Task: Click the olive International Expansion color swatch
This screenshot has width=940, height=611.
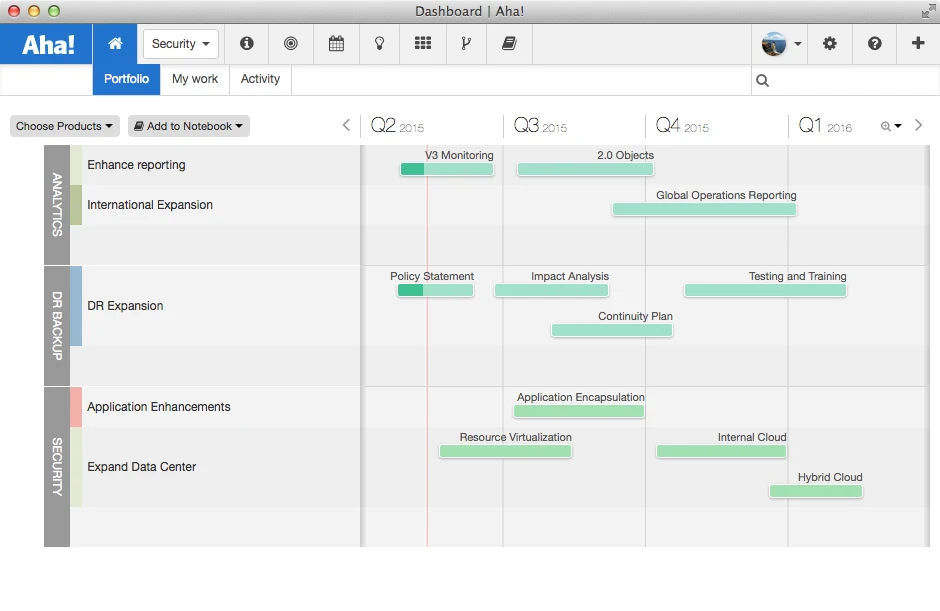Action: [76, 205]
